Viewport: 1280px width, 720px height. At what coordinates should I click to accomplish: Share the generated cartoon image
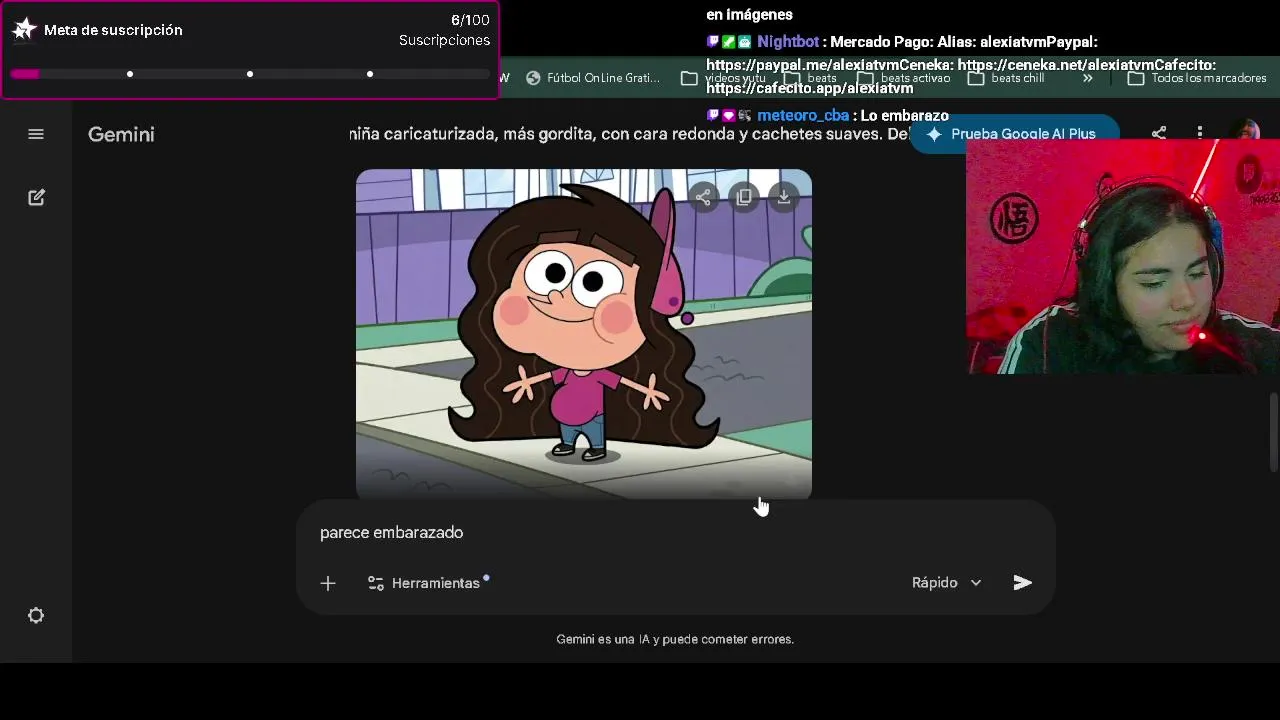[x=704, y=197]
